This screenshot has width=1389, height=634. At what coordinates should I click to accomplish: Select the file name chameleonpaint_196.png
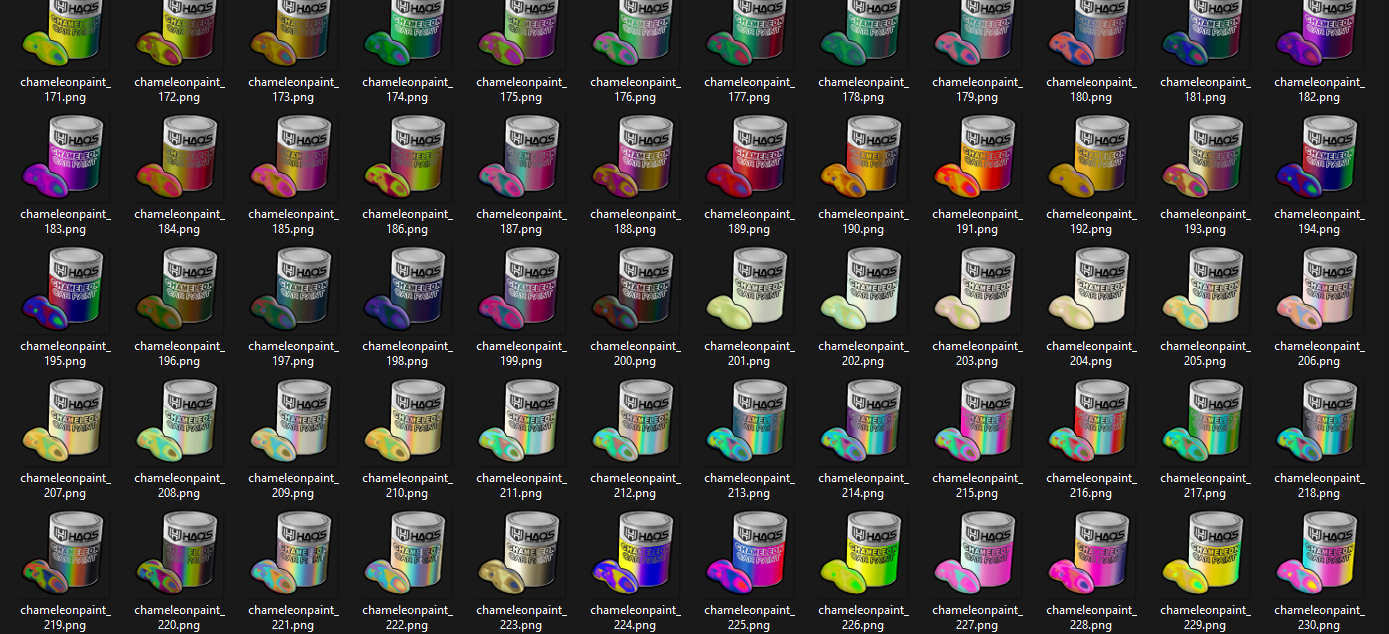[x=179, y=354]
